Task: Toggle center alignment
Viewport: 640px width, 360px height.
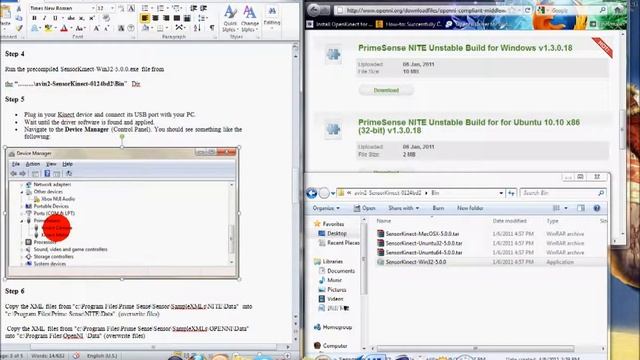Action: (x=156, y=18)
